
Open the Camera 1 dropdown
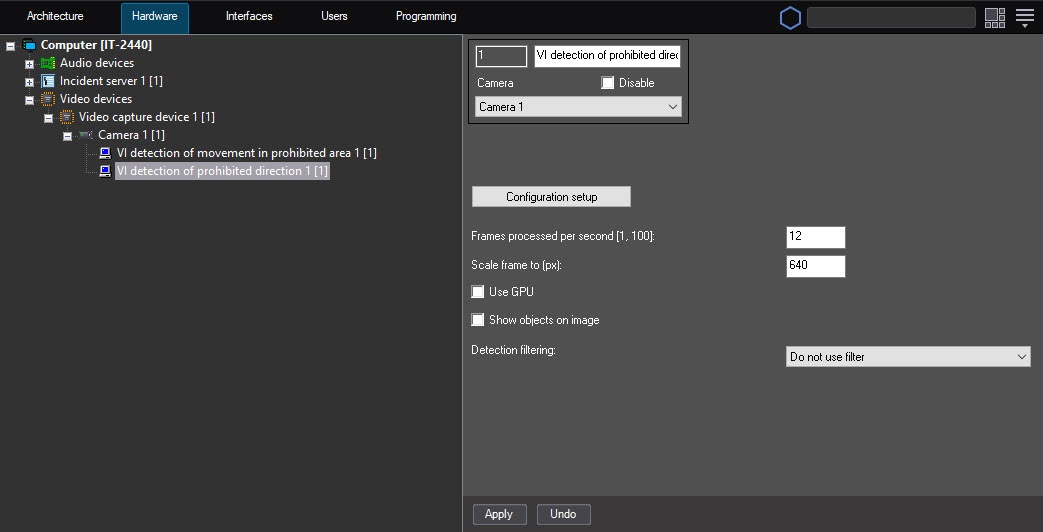click(x=579, y=106)
